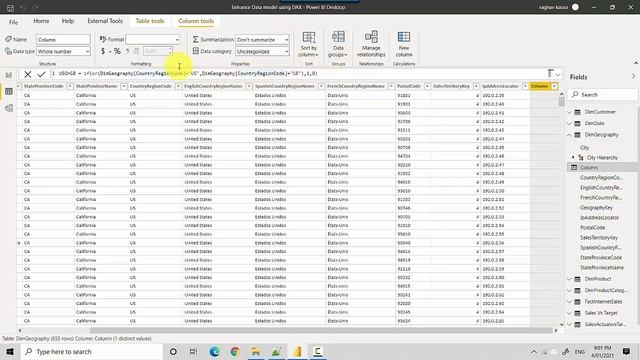Screen dimensions: 640x360
Task: Expand City Hierarchy in Fields
Action: click(573, 158)
